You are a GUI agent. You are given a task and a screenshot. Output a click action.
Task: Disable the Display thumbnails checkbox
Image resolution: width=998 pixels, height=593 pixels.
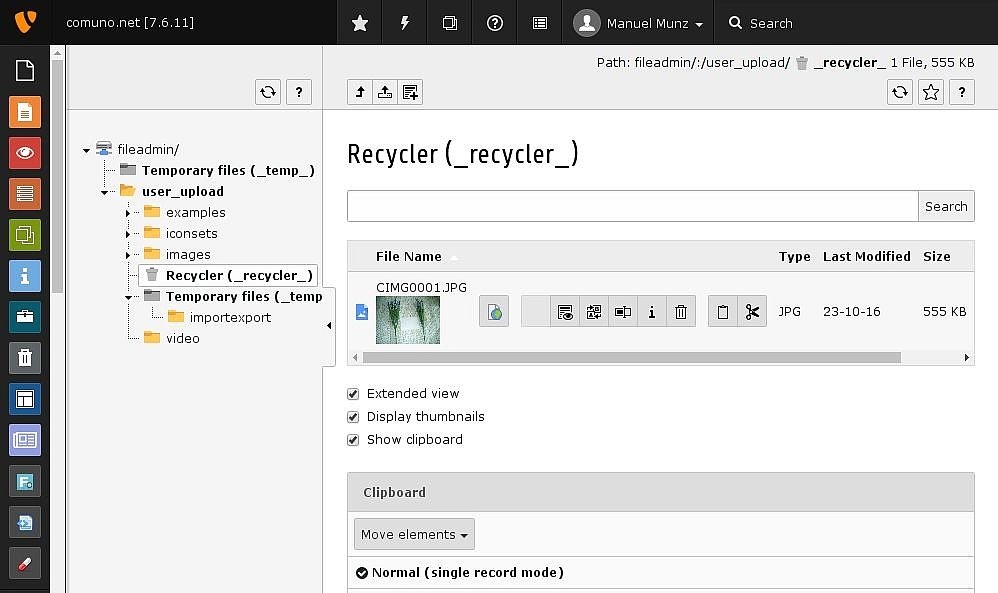point(353,417)
